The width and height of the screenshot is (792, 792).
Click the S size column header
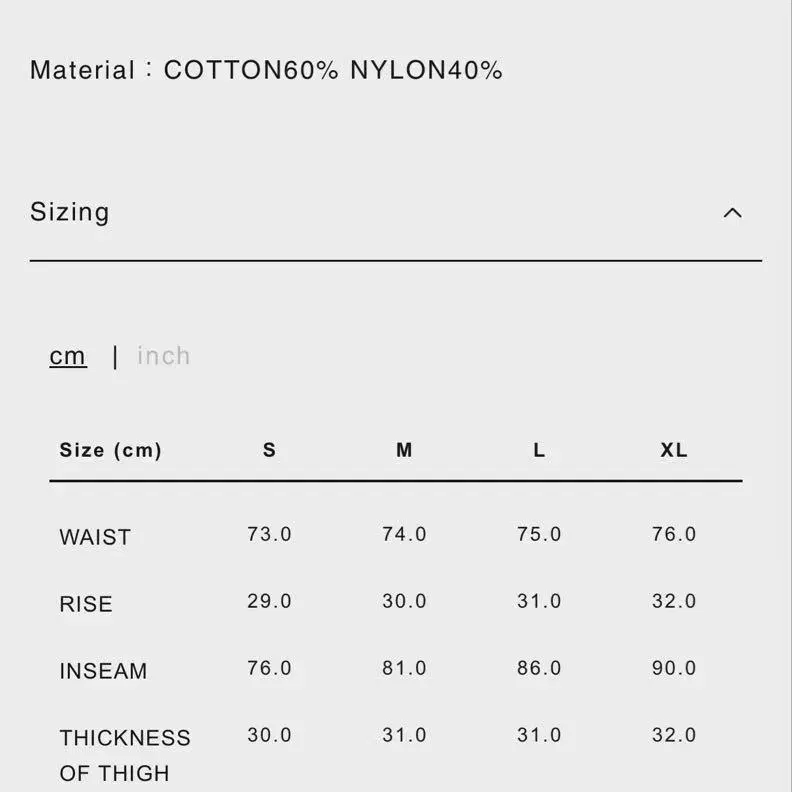(x=269, y=450)
